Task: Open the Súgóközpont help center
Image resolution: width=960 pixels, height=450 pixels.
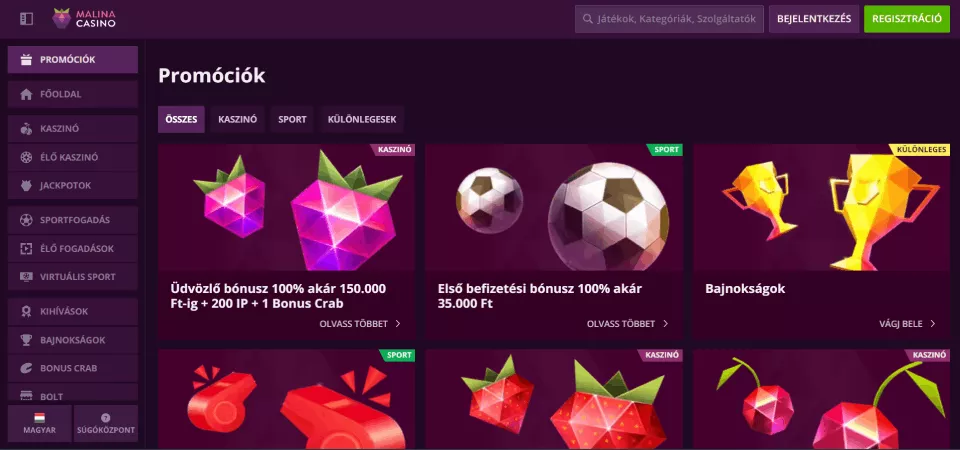Action: [x=106, y=423]
